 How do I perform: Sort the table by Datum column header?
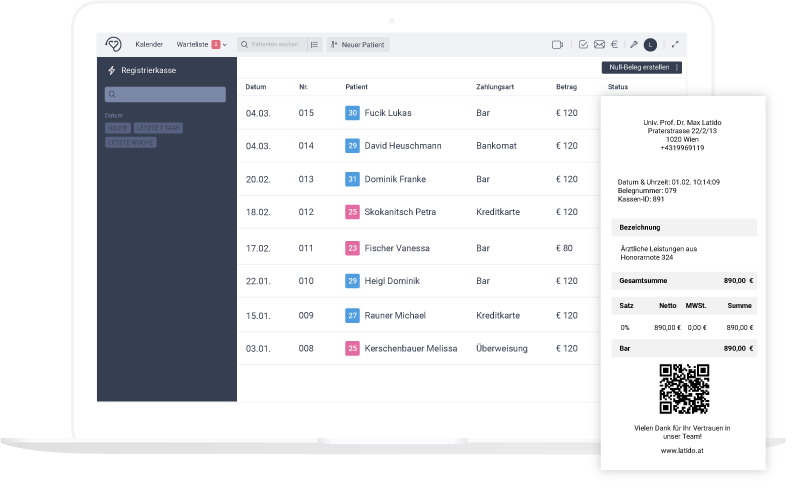(256, 87)
